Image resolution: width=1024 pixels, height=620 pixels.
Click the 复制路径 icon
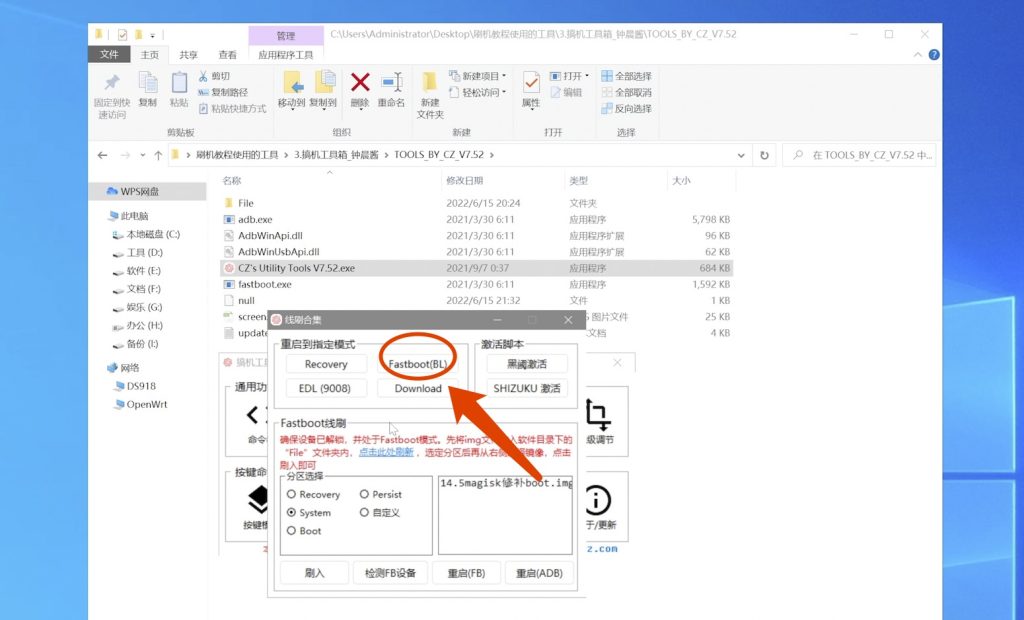[x=203, y=92]
